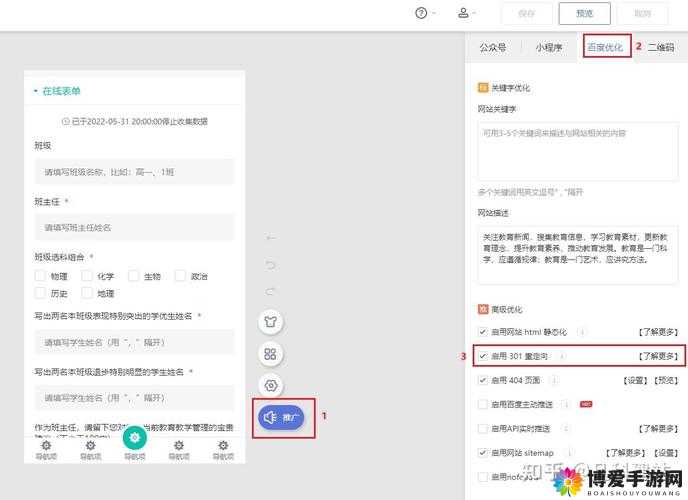Click the undo icon
Viewport: 688px width, 500px height.
(x=271, y=265)
